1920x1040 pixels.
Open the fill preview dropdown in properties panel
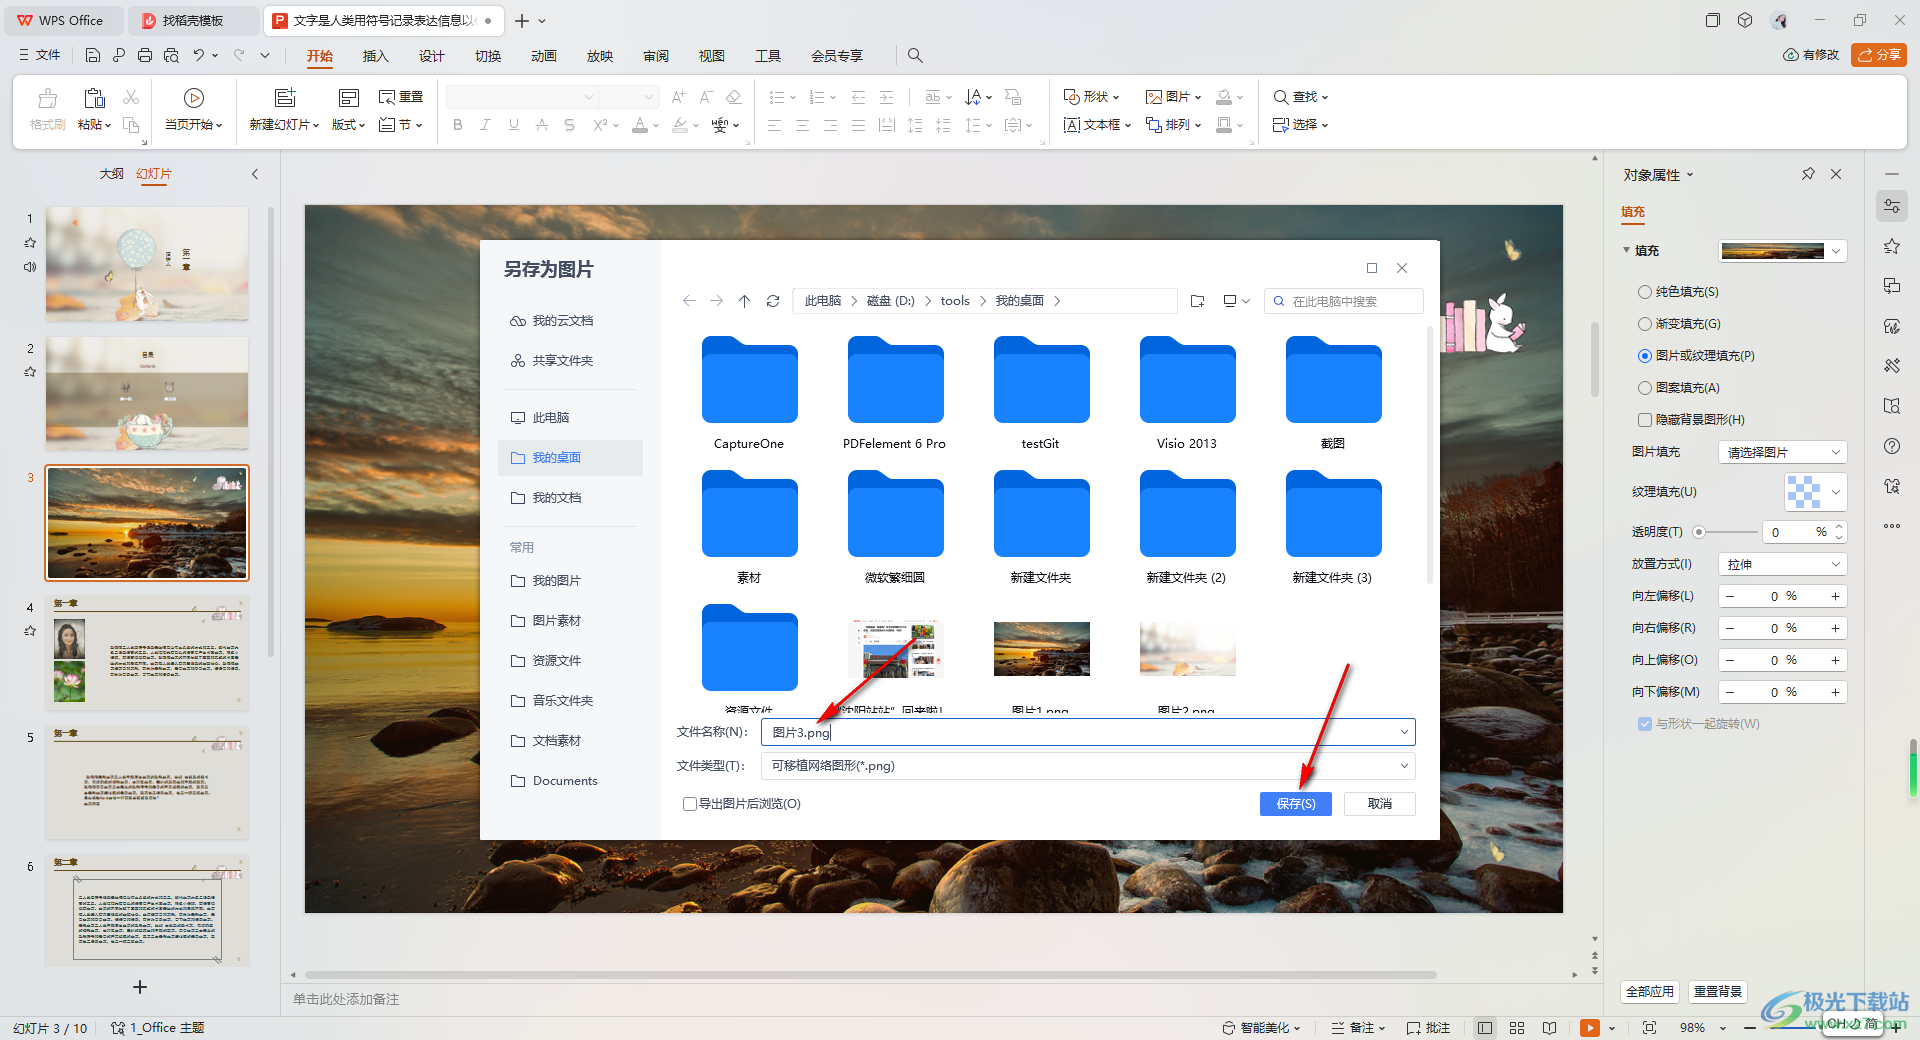click(1782, 251)
